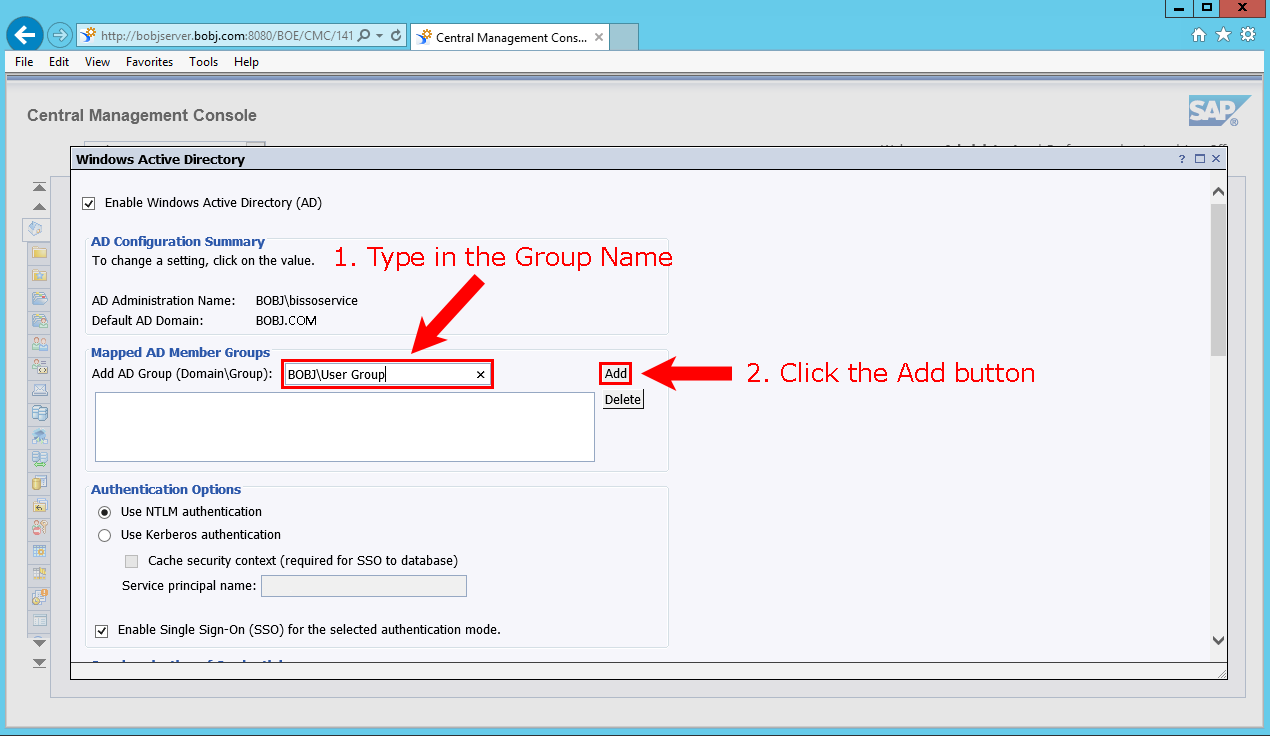
Task: Open the Internet Explorer Tools gear icon
Action: click(x=1247, y=35)
